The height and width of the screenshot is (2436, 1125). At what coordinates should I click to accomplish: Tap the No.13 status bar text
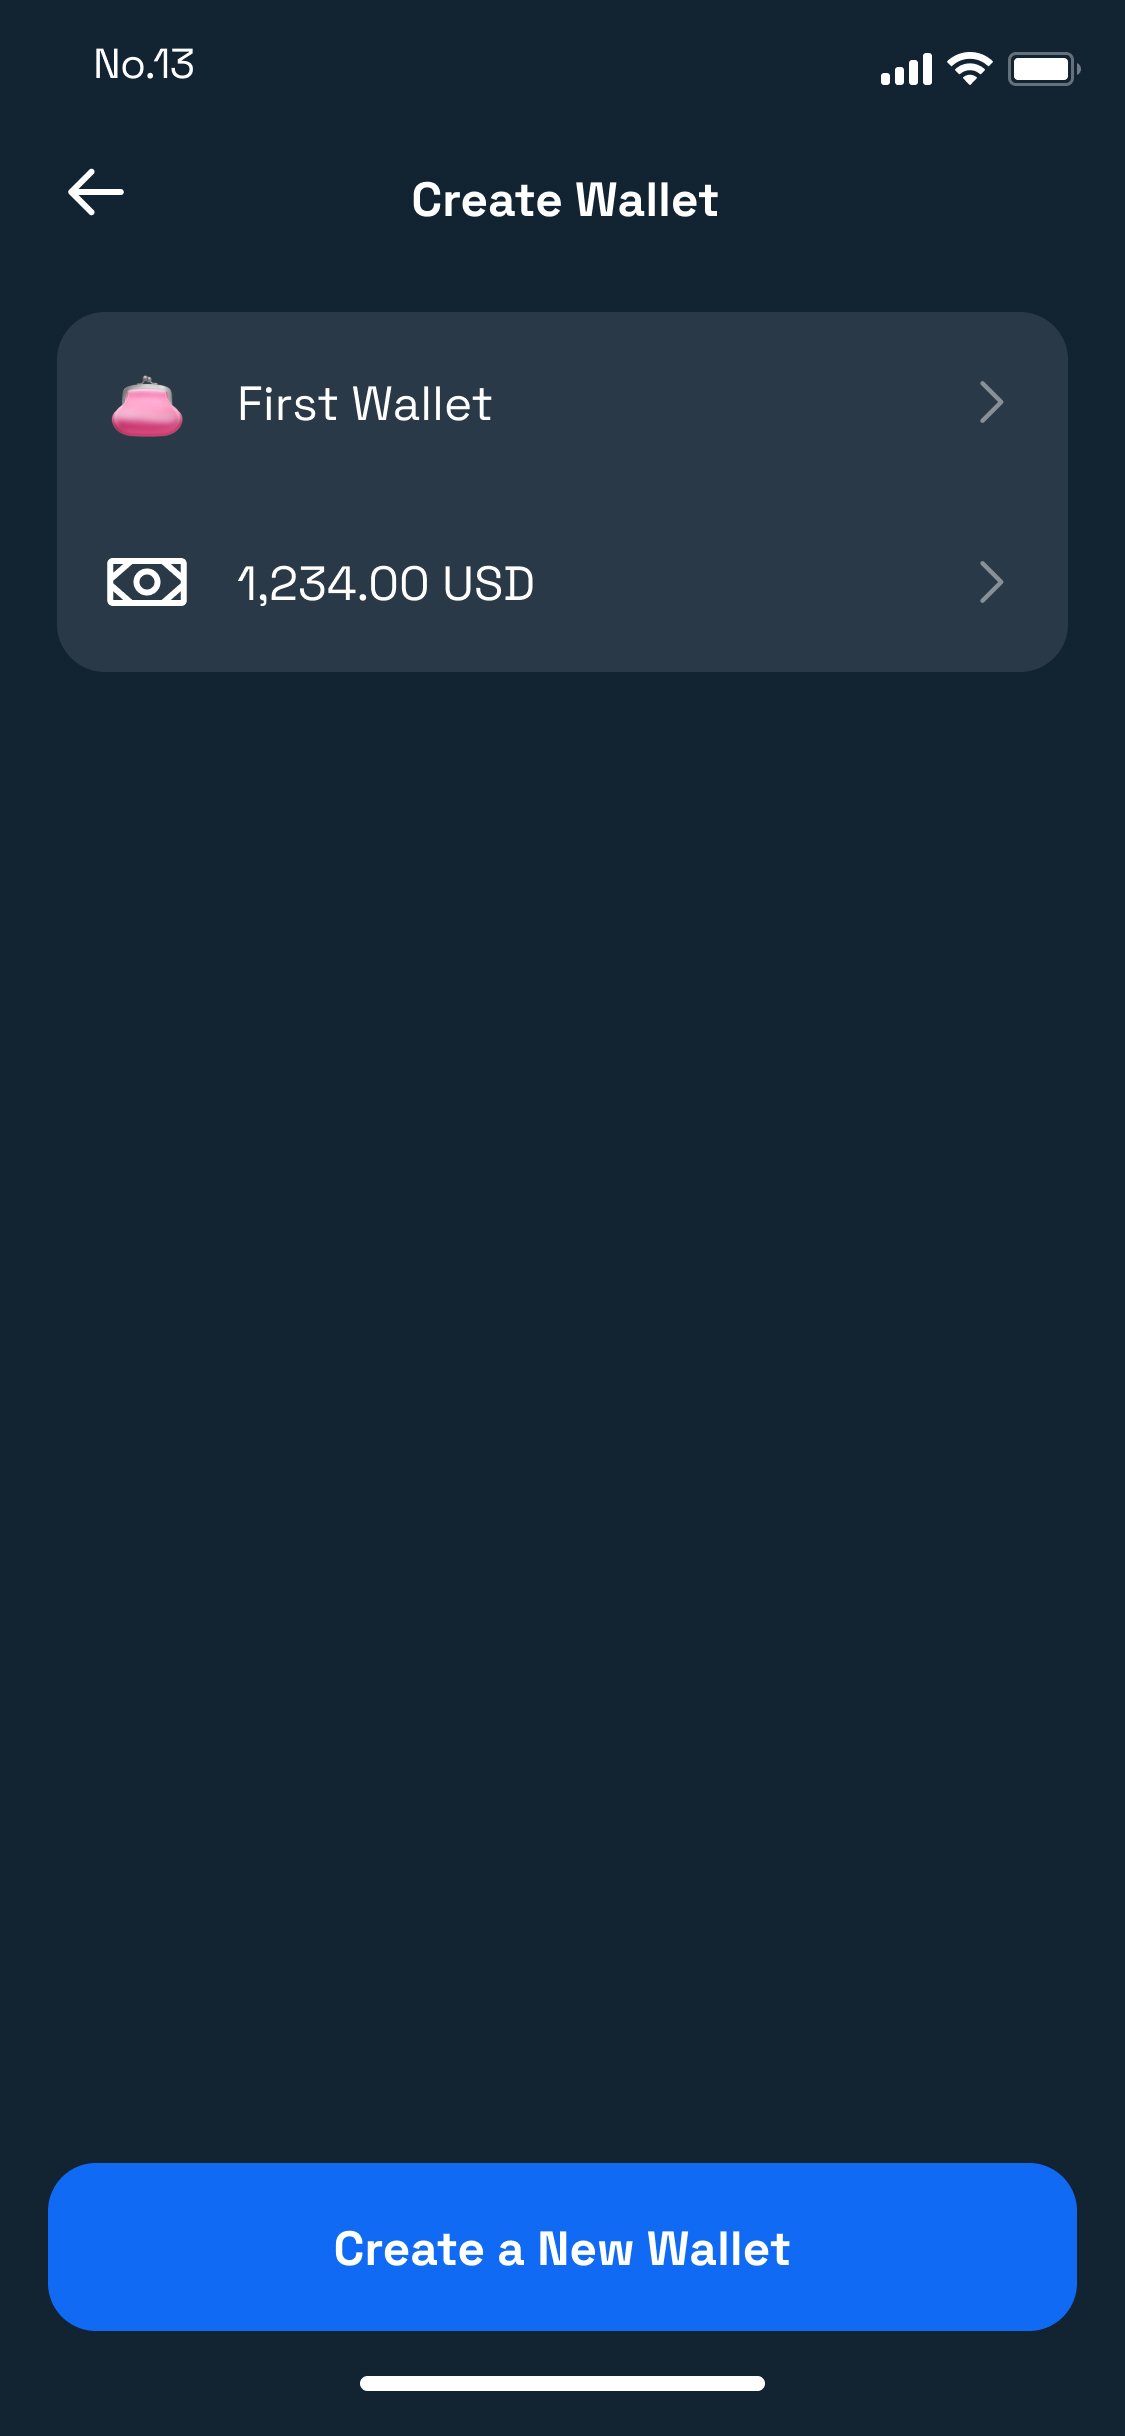(x=144, y=65)
